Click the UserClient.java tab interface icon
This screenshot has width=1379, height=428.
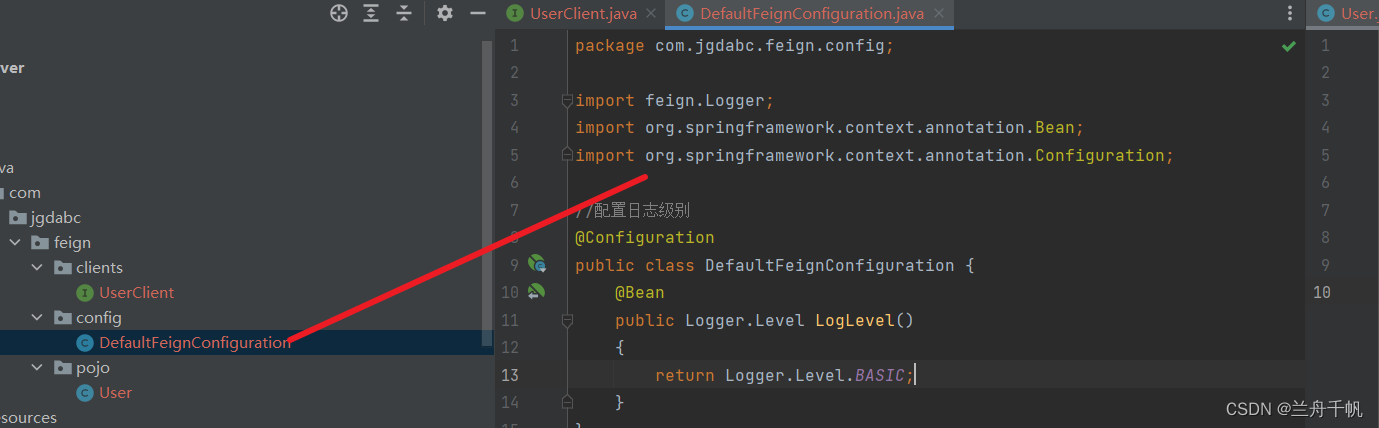pyautogui.click(x=515, y=13)
